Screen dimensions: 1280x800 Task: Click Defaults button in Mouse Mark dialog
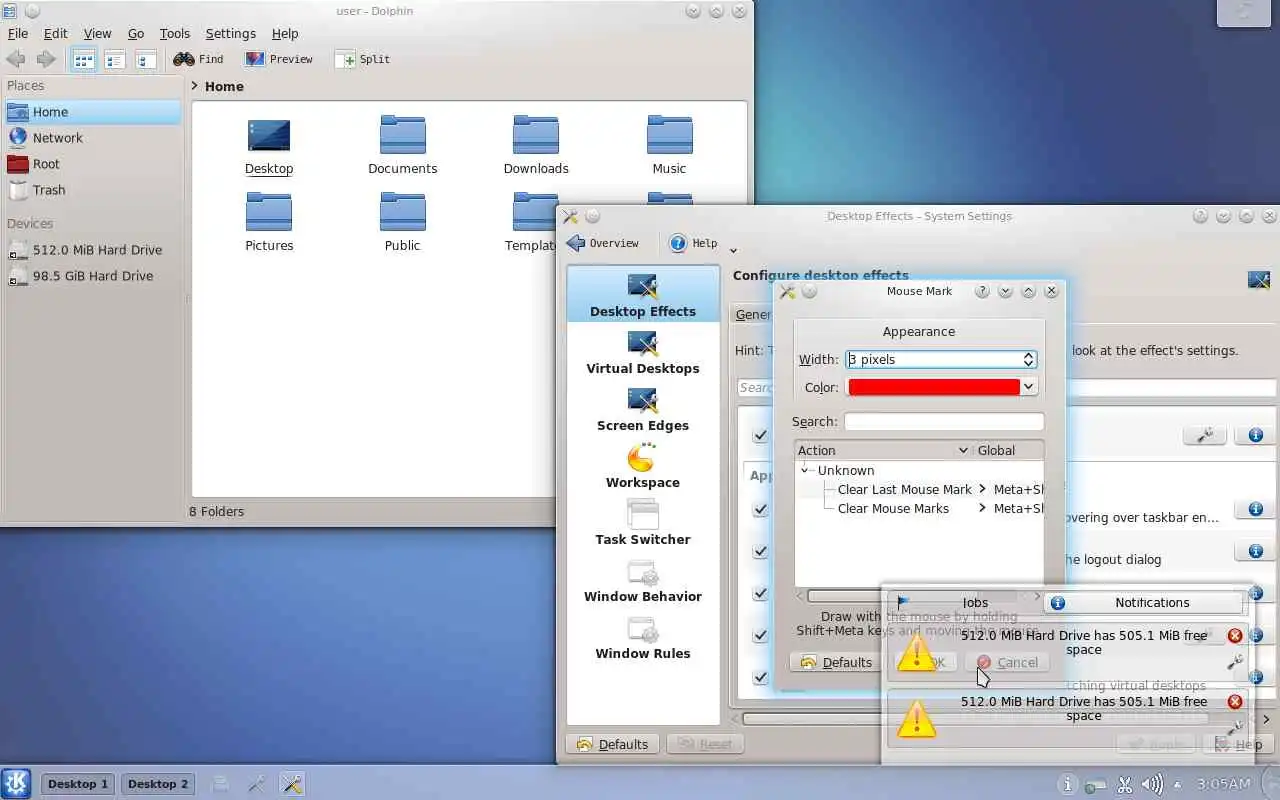835,662
